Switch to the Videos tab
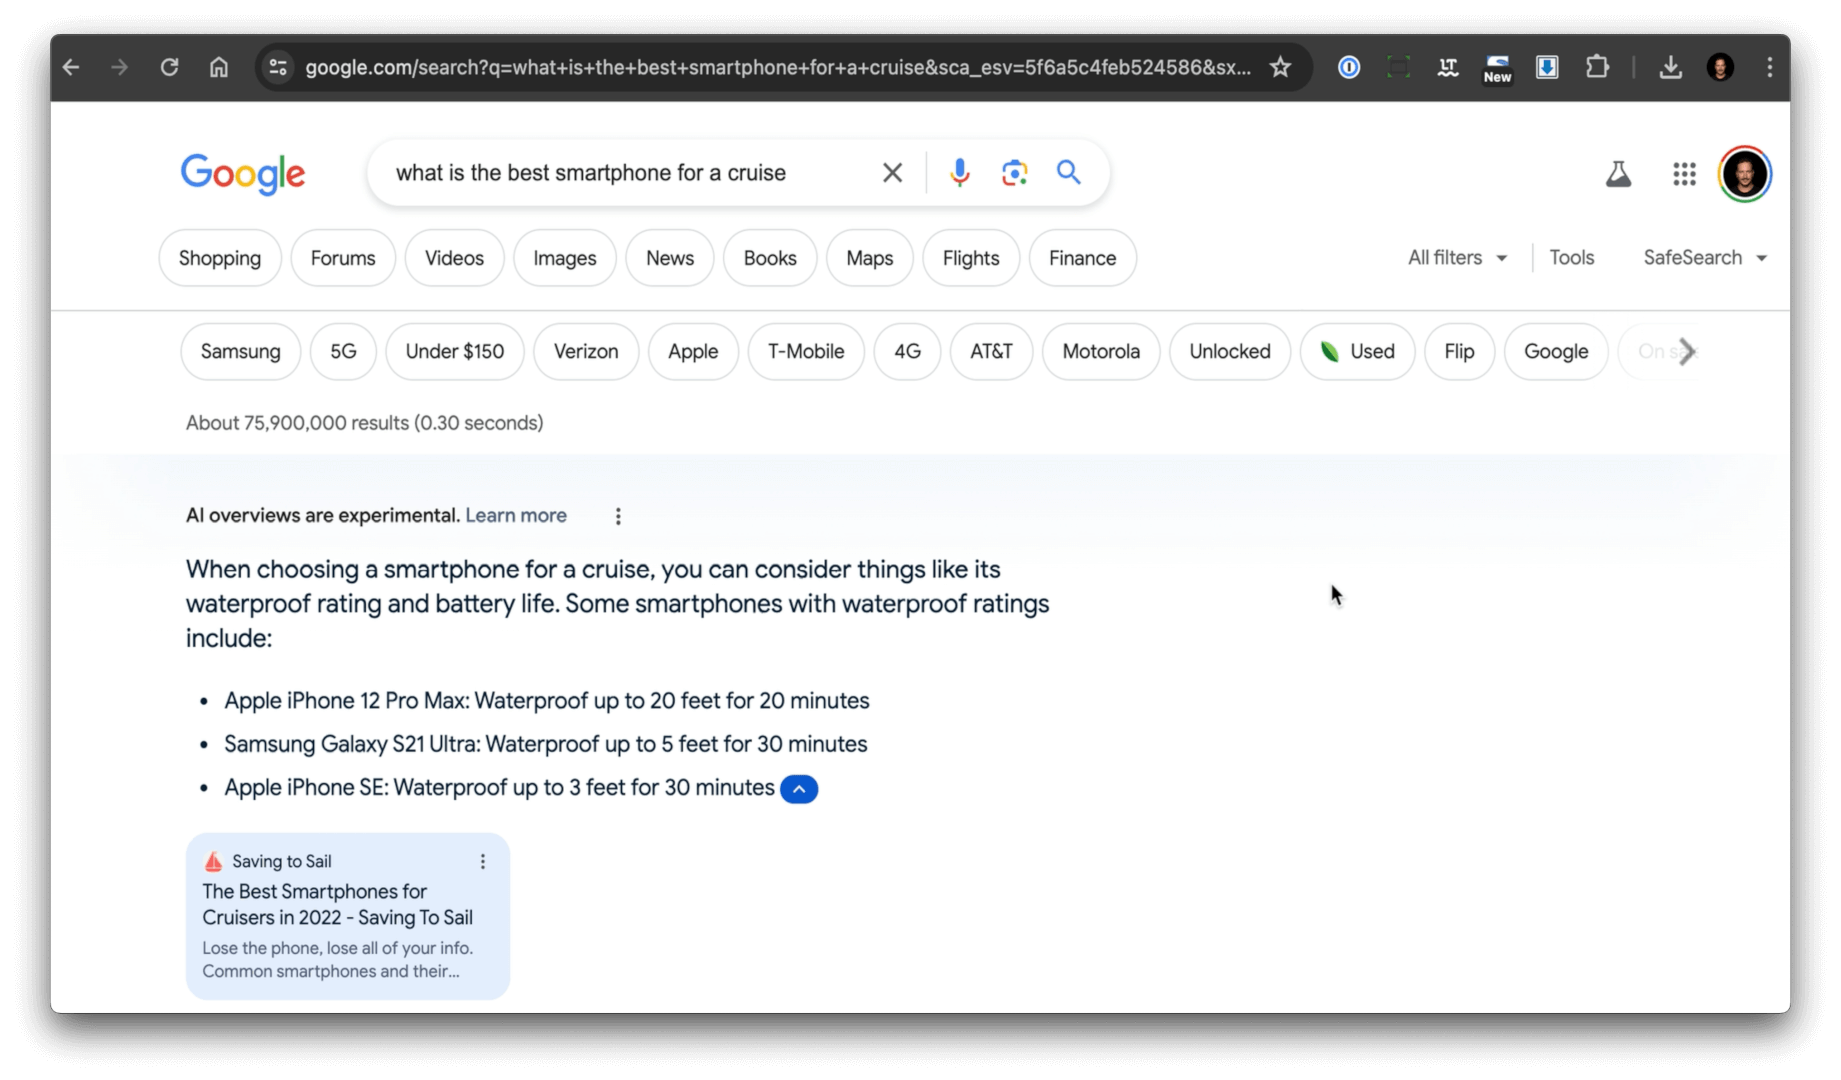This screenshot has width=1841, height=1080. (x=454, y=258)
